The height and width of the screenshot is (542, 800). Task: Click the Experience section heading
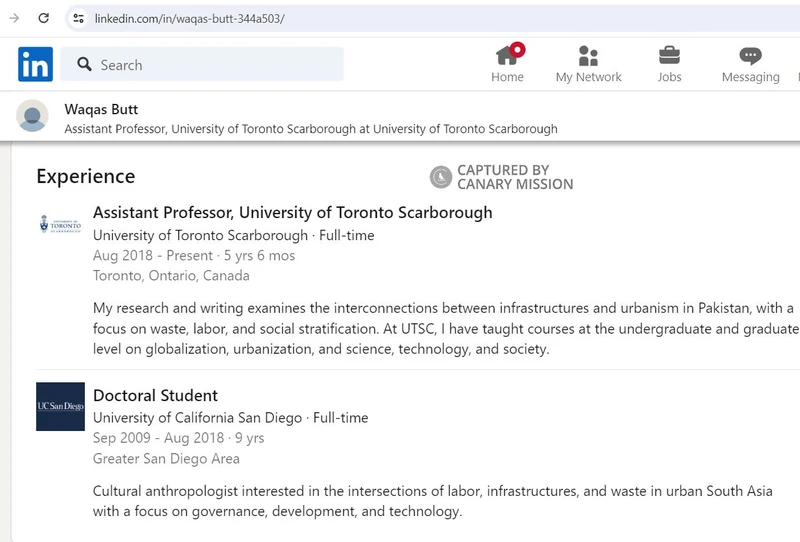pos(85,176)
